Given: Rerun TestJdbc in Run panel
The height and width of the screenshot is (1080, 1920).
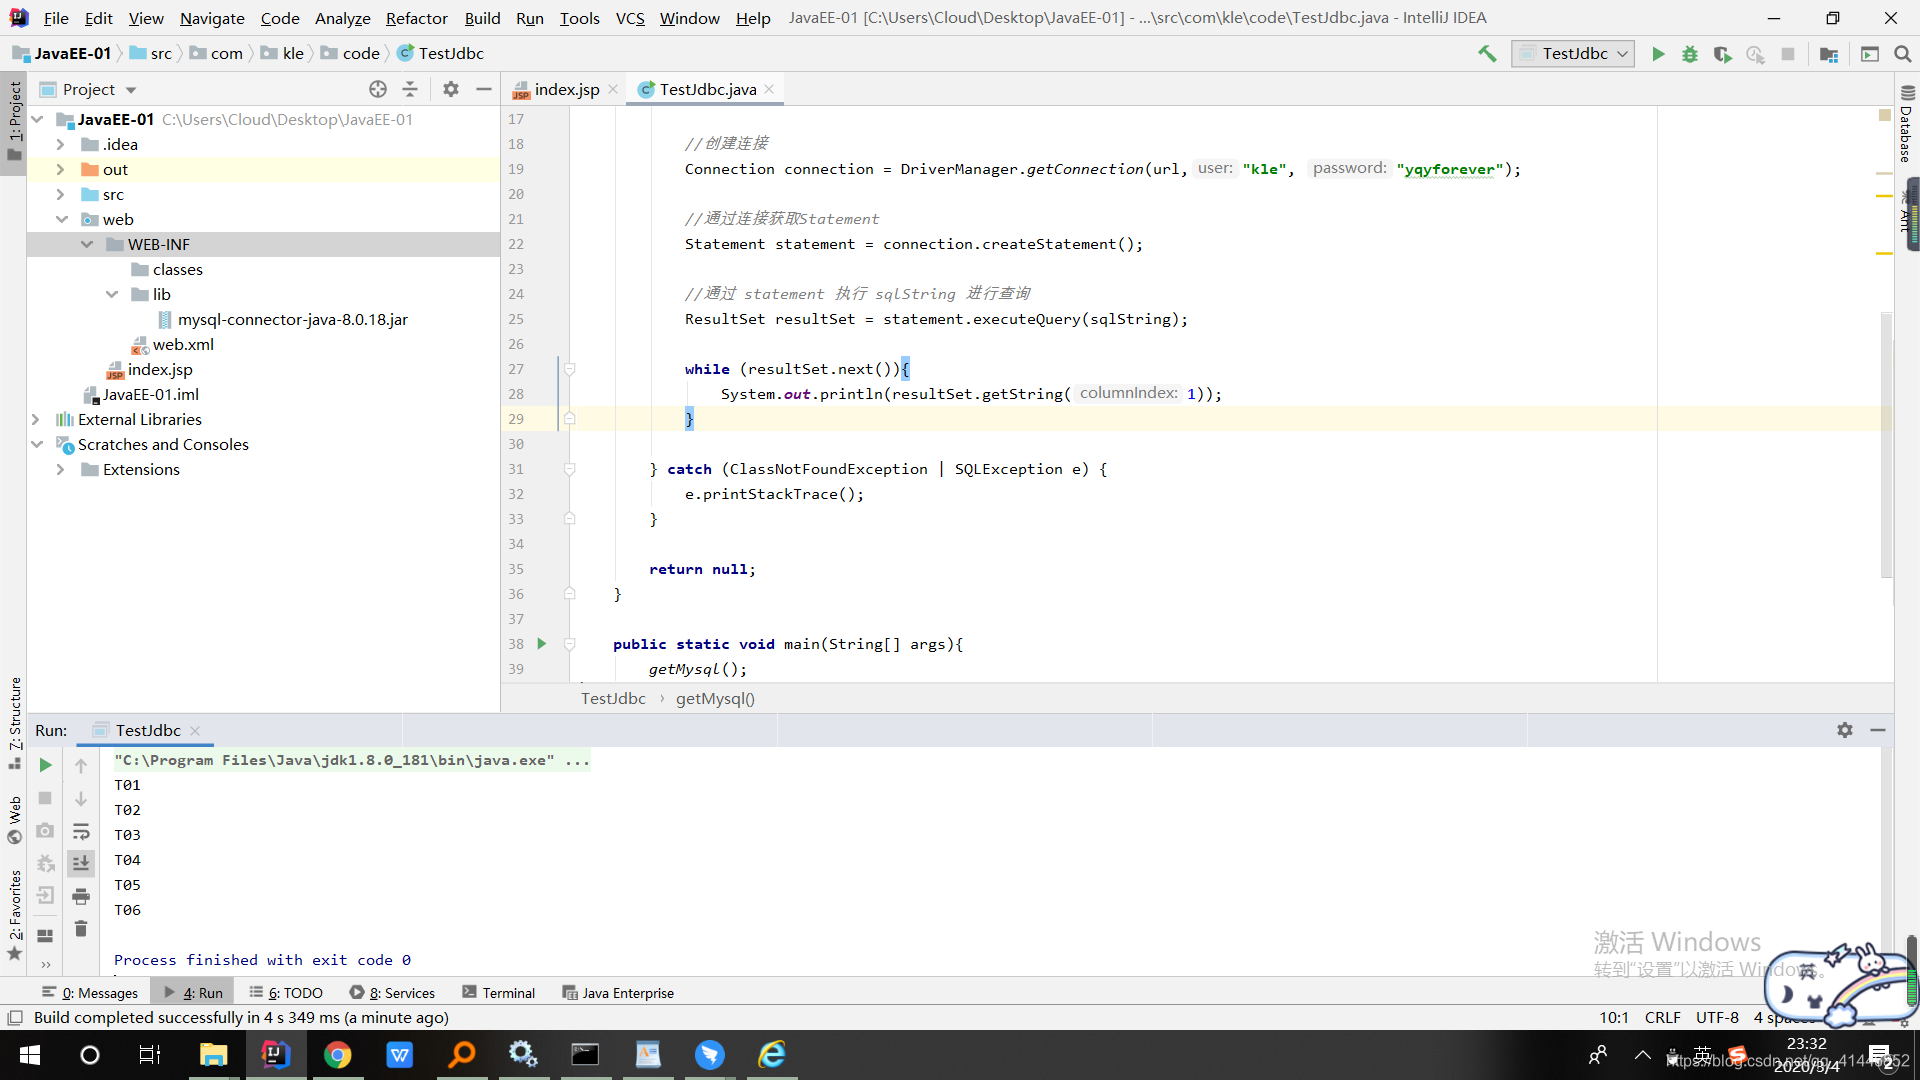Looking at the screenshot, I should tap(45, 765).
